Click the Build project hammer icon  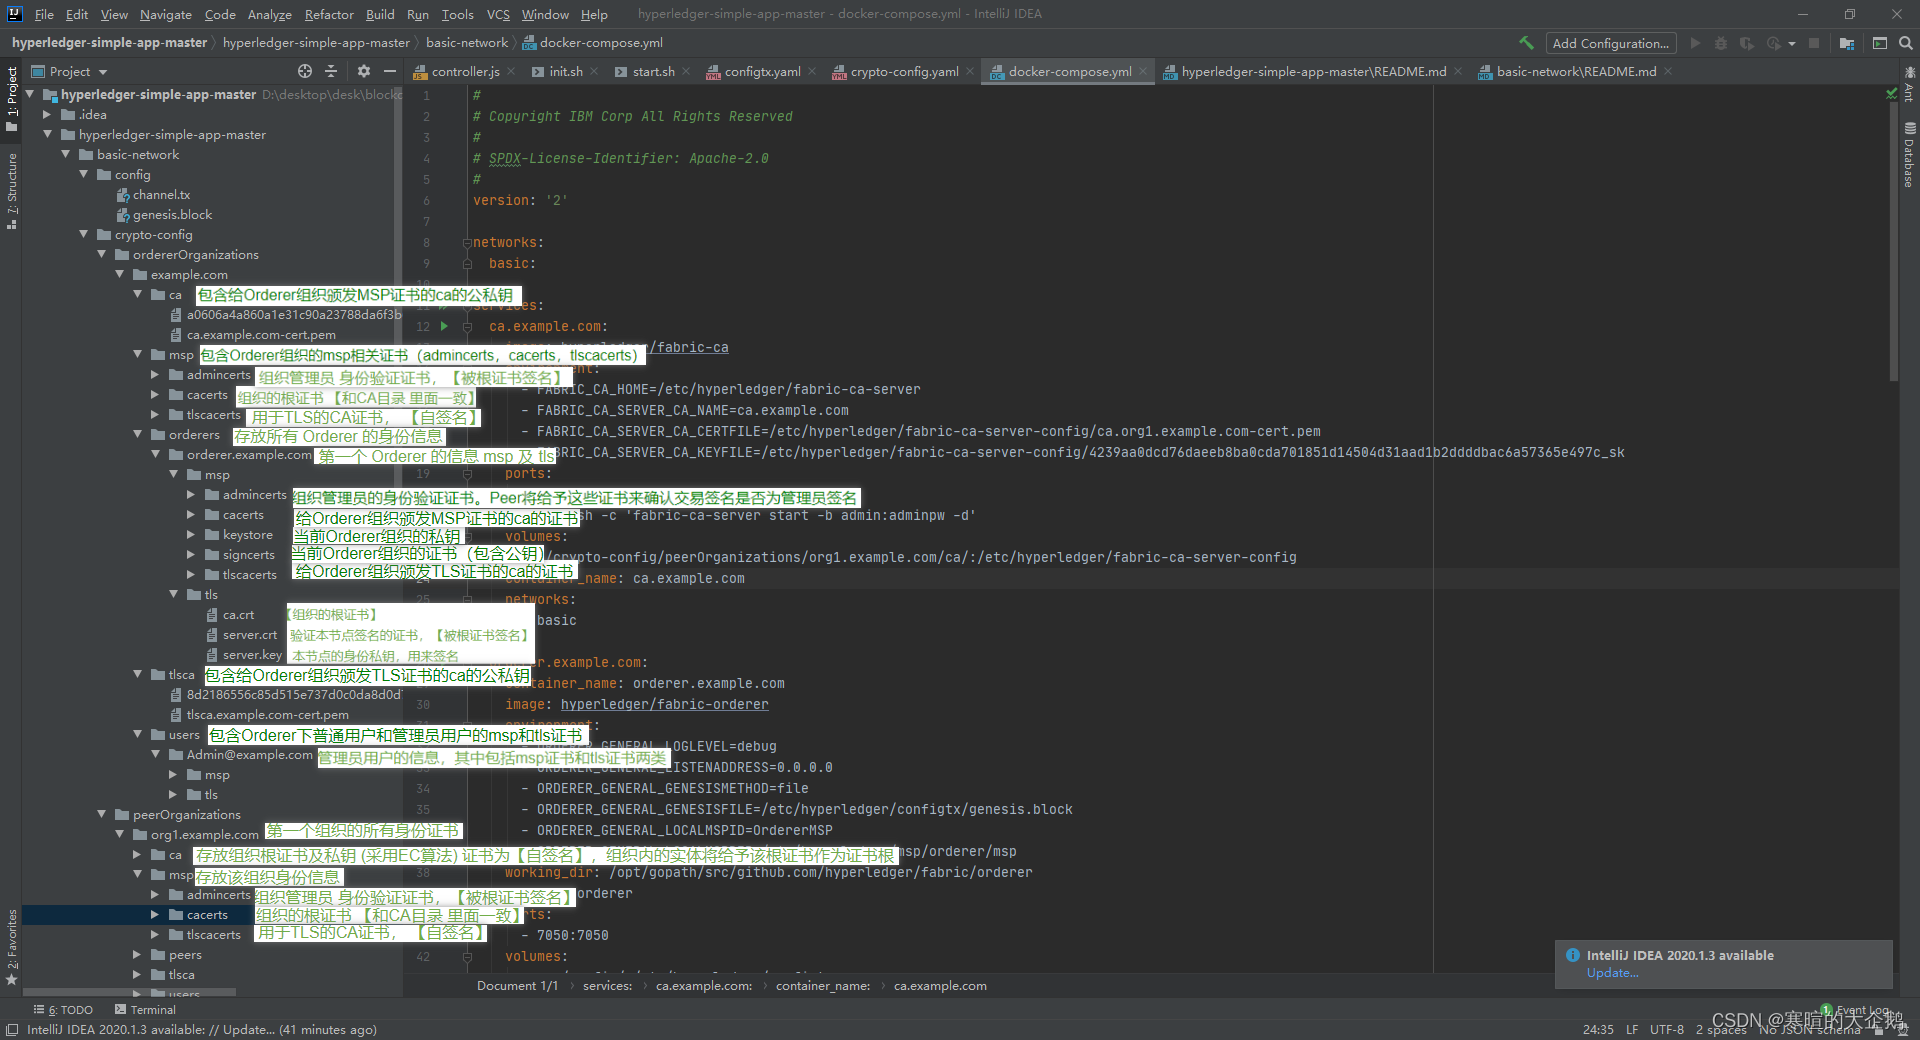1526,43
